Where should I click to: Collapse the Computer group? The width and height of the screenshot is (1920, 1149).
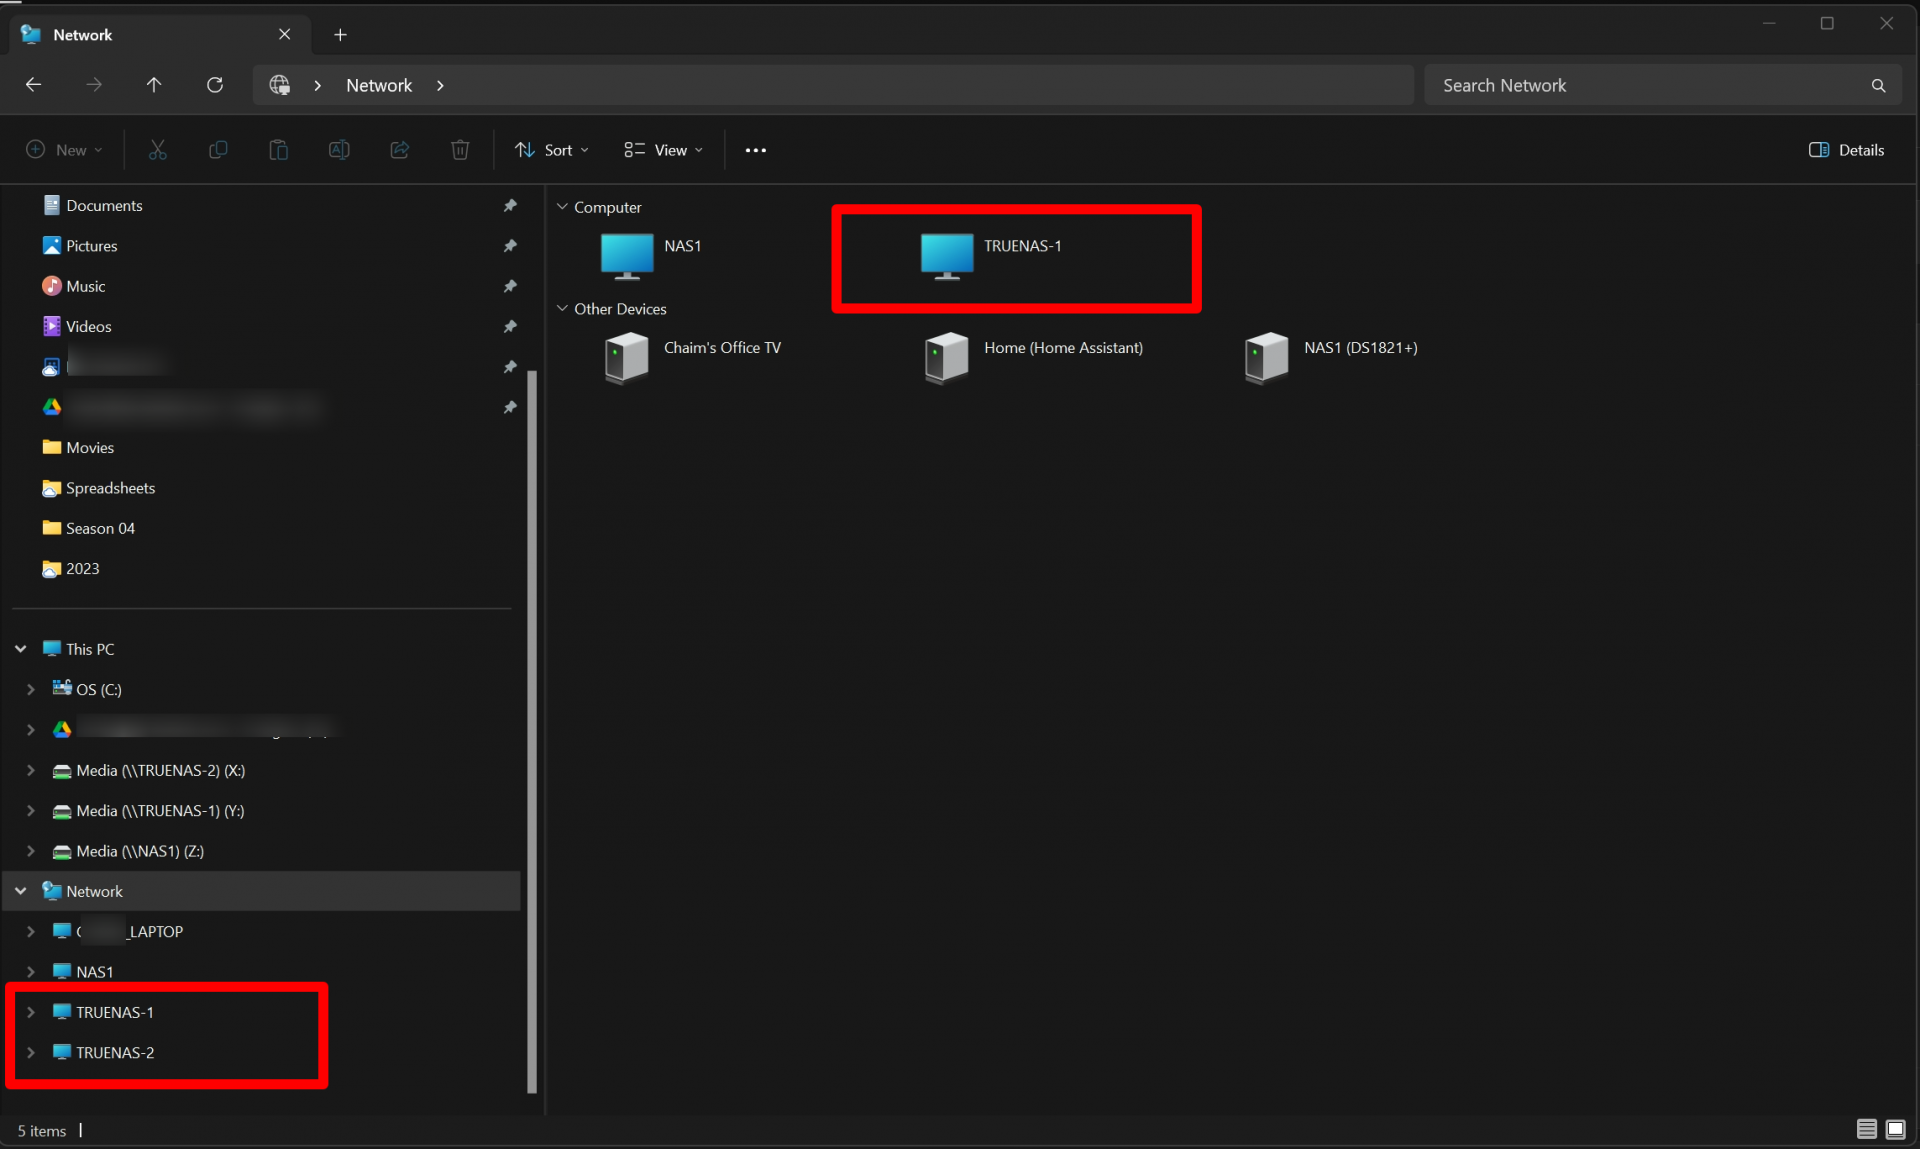point(562,207)
